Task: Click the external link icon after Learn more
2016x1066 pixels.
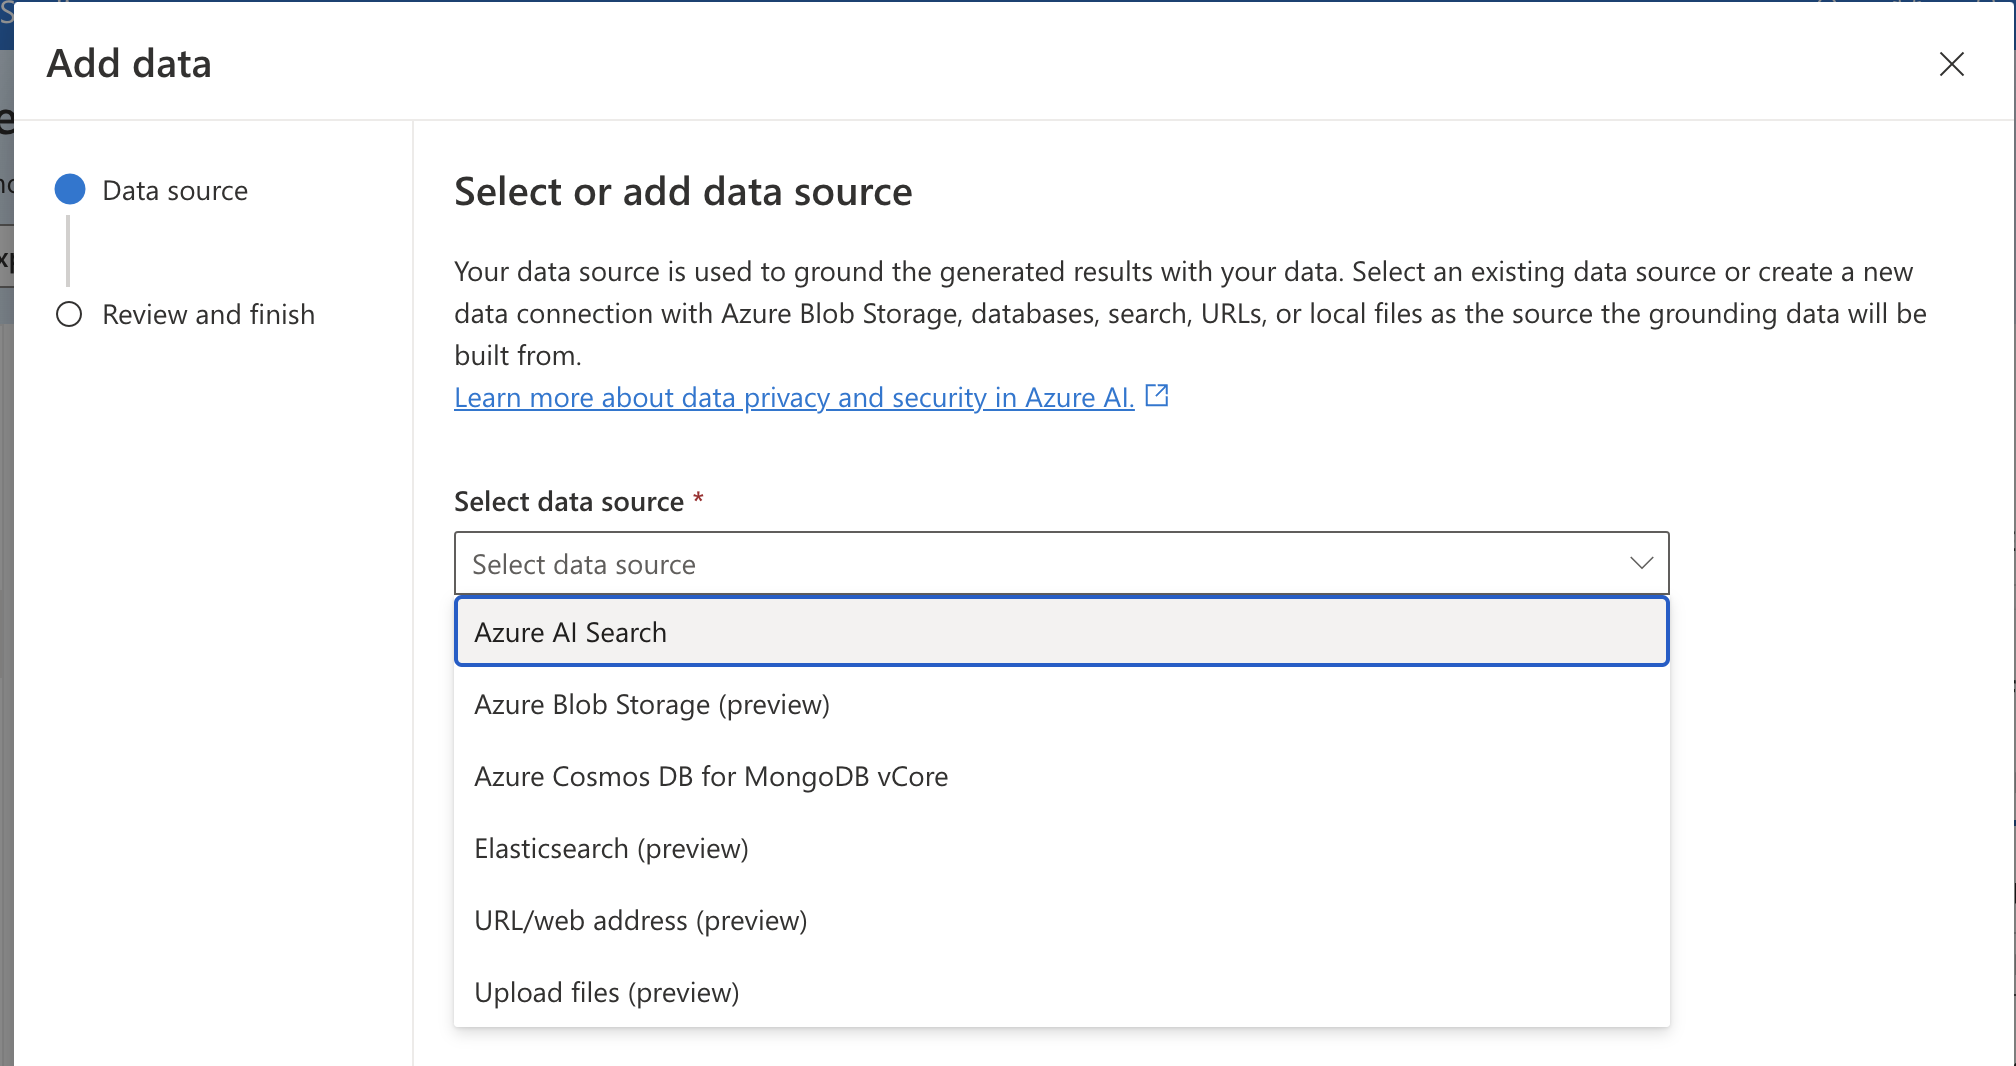Action: 1157,396
